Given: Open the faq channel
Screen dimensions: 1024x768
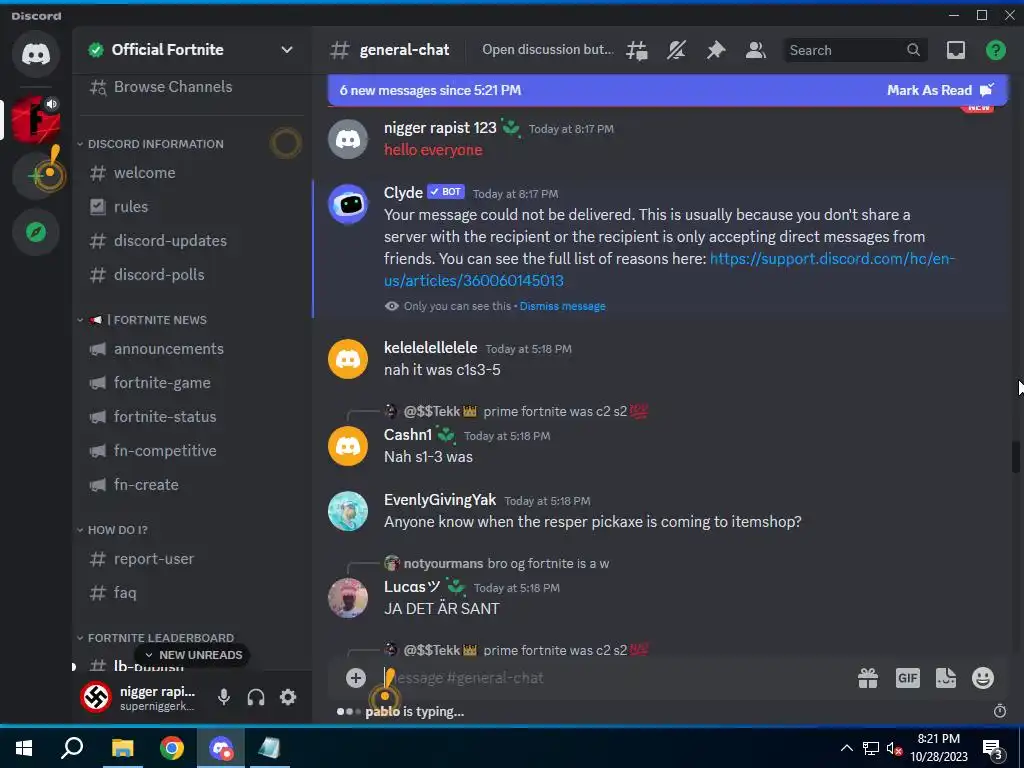Looking at the screenshot, I should point(192,593).
